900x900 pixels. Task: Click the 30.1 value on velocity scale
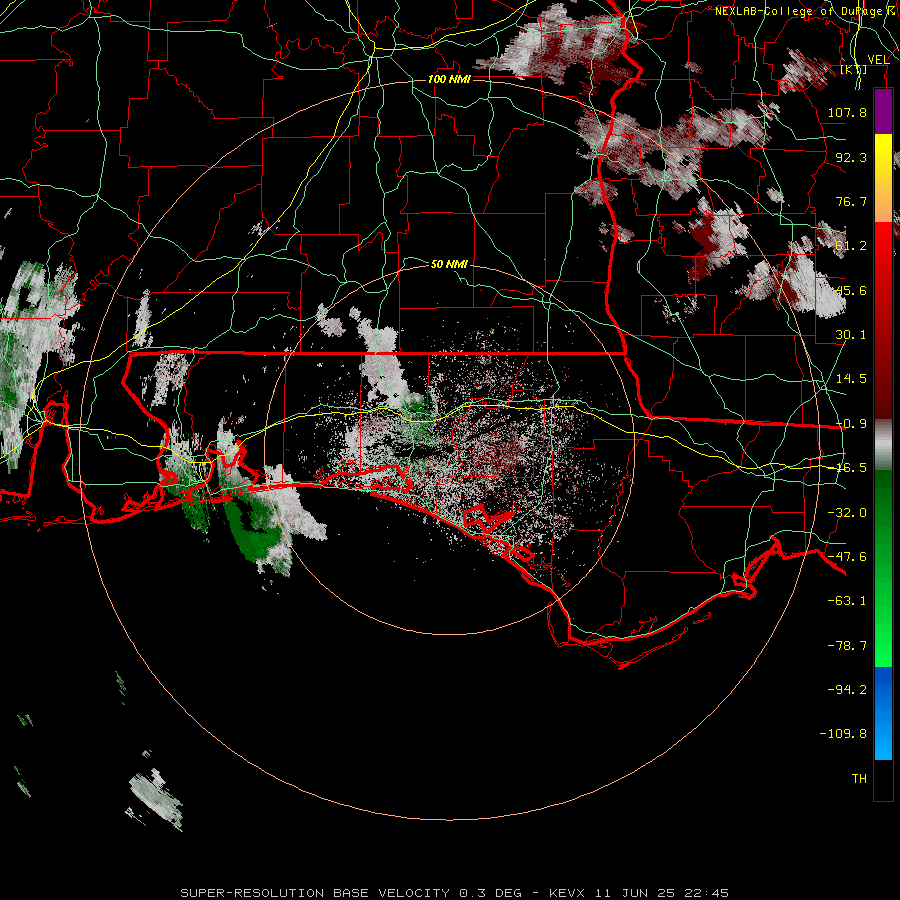click(x=851, y=335)
